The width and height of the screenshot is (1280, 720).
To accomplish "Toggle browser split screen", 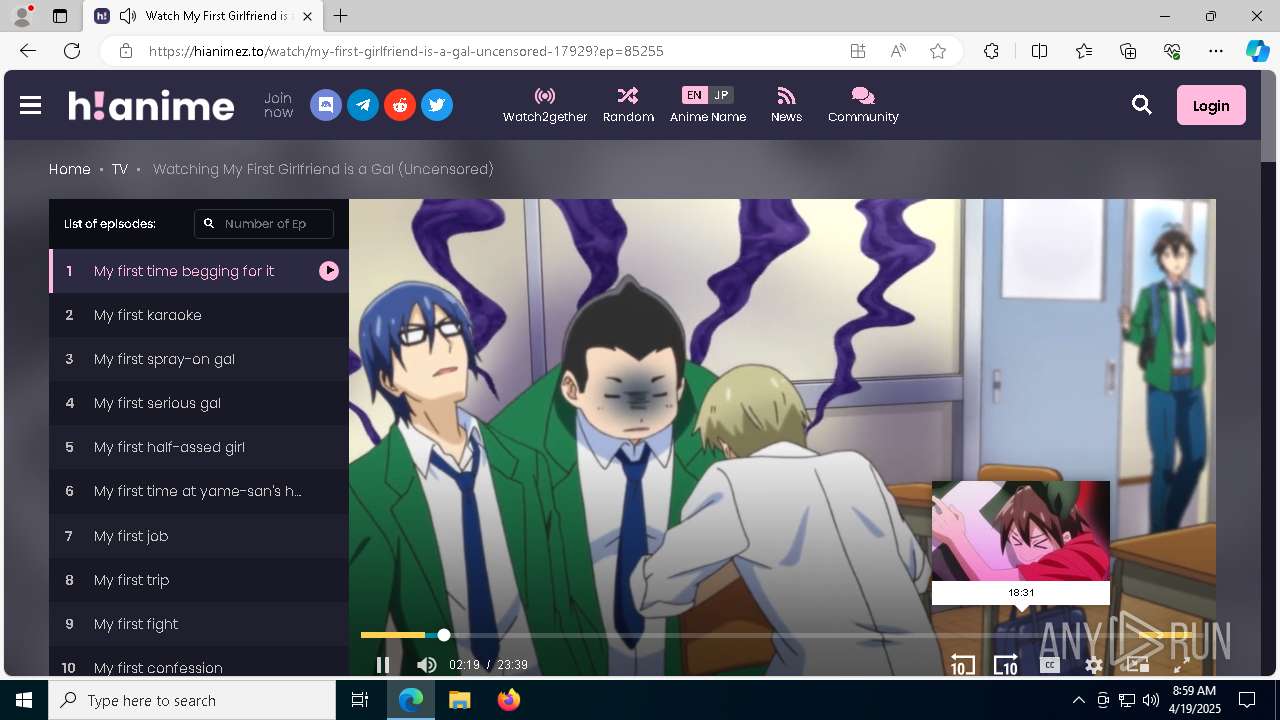I will click(1039, 51).
